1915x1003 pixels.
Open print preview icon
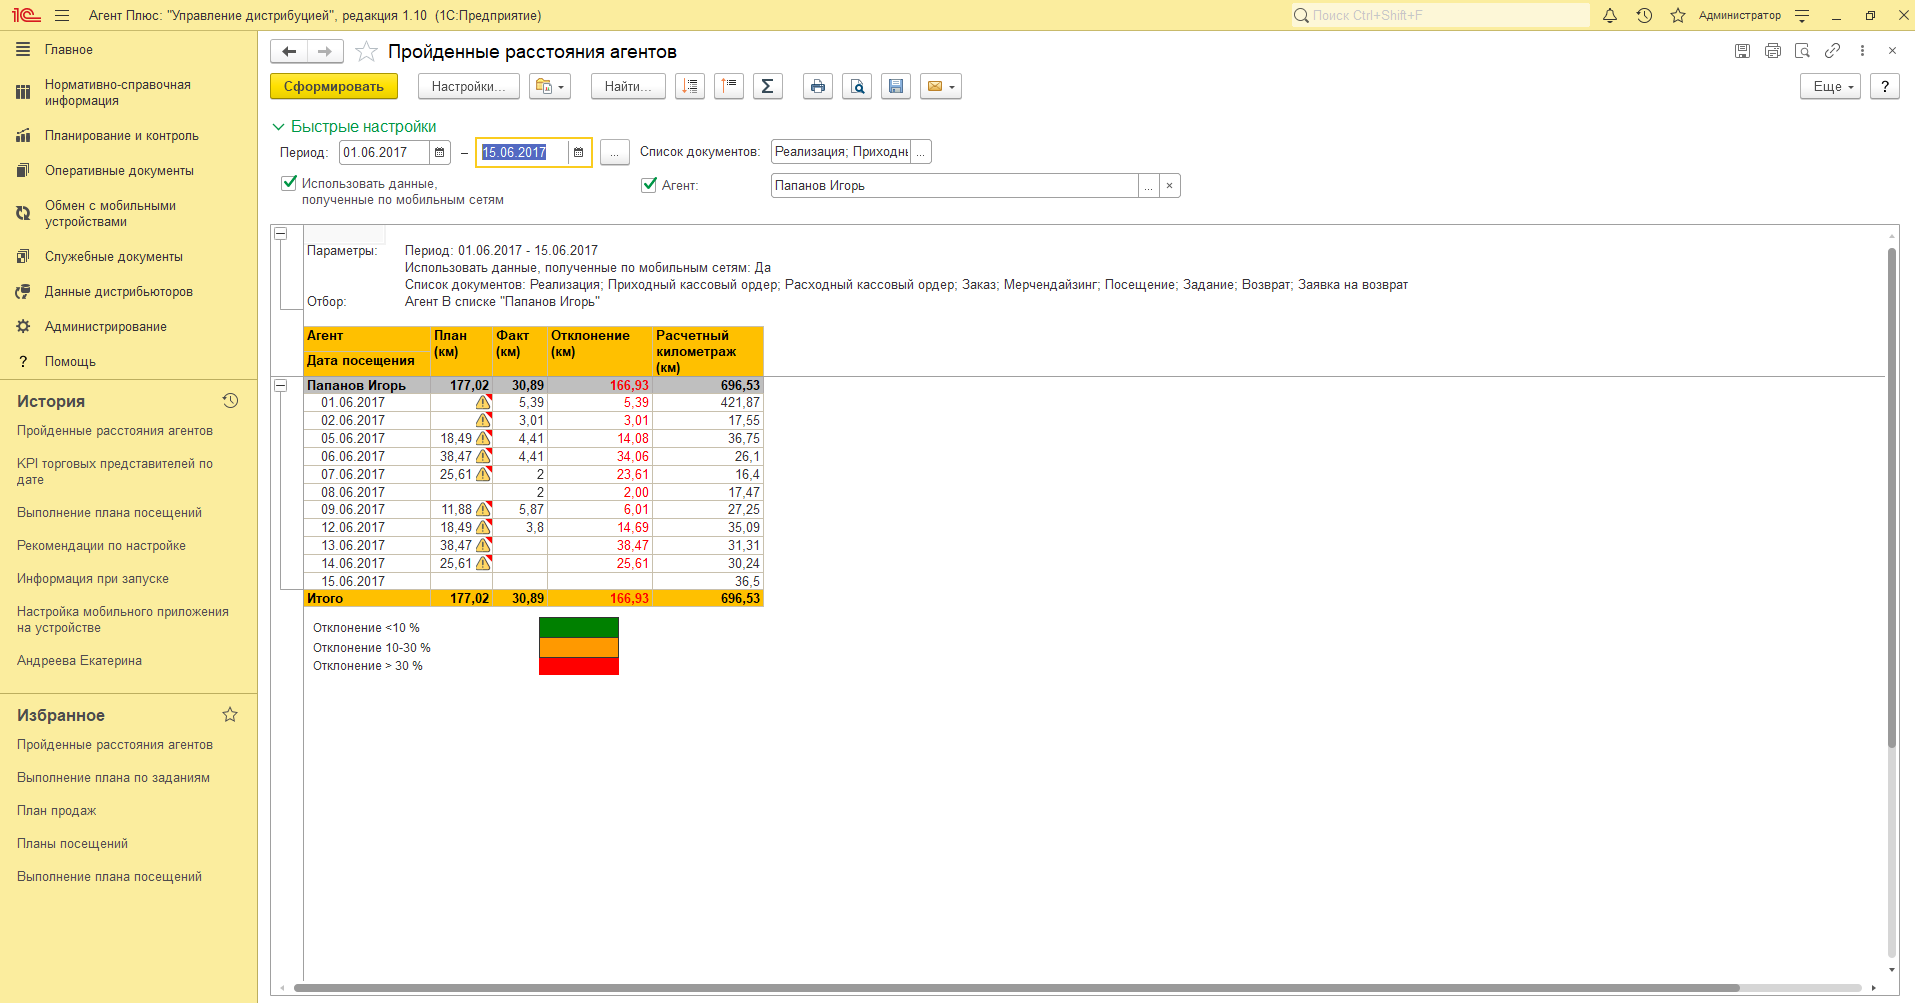(x=857, y=87)
